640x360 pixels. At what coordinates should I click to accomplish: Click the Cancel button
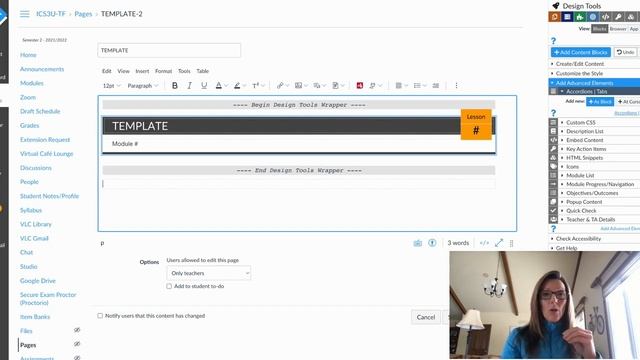[426, 317]
